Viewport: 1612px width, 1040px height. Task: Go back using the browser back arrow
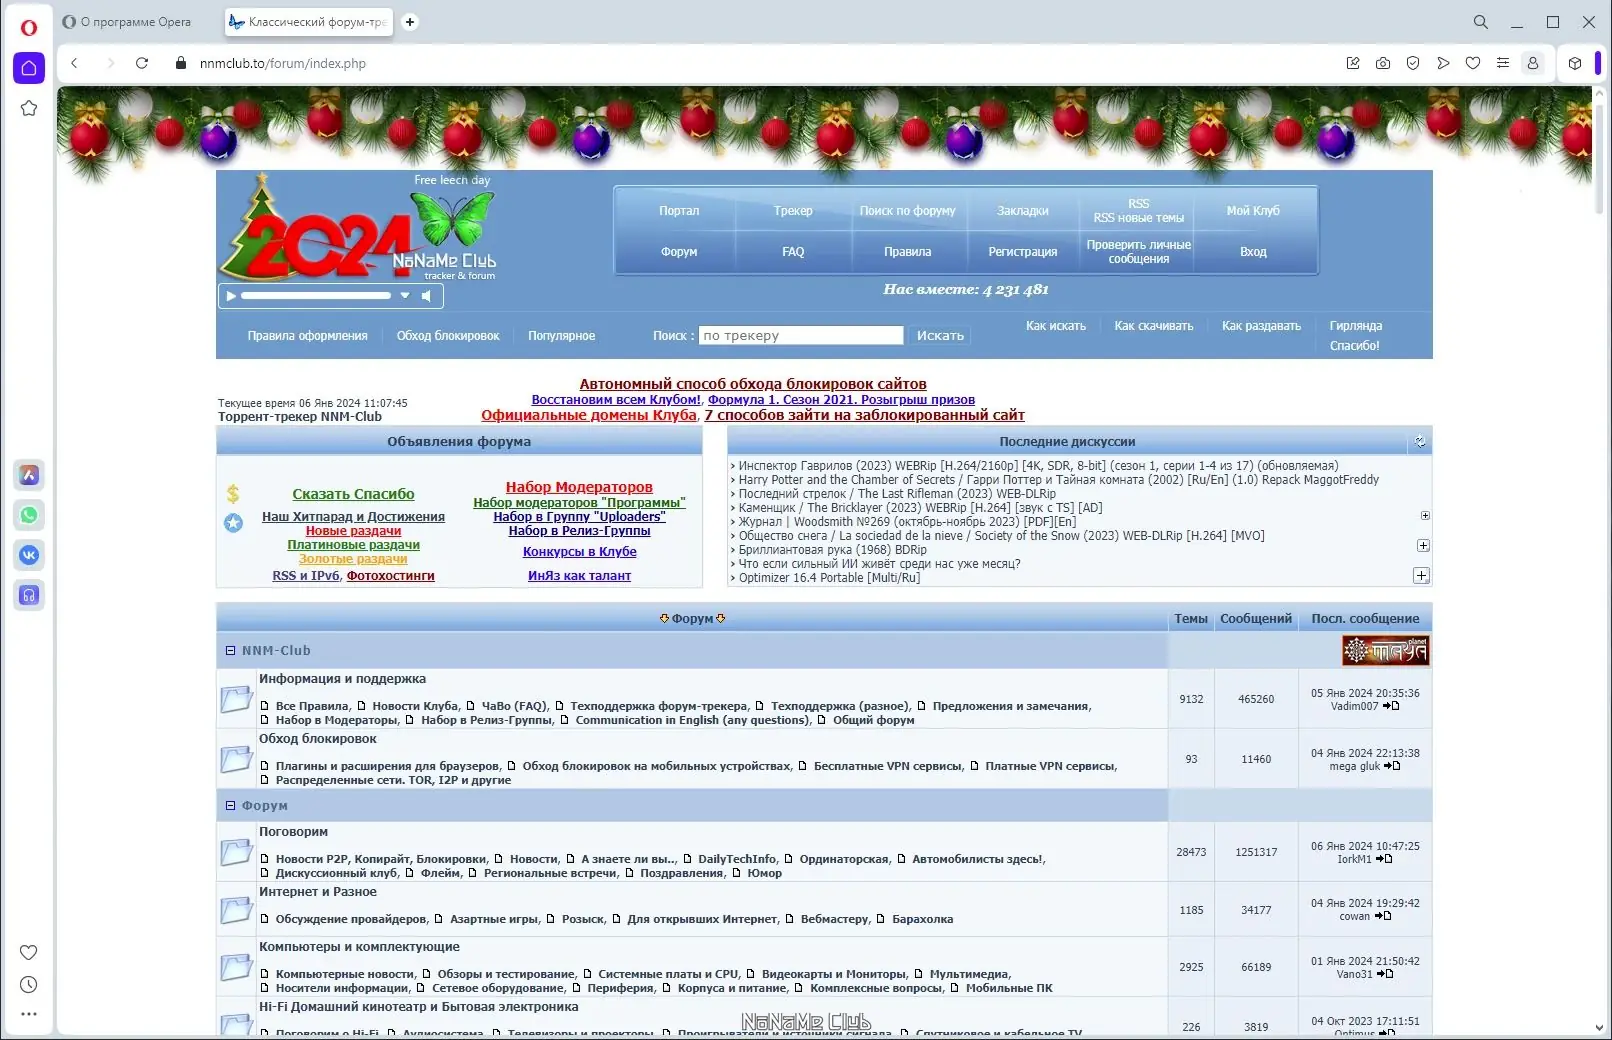point(75,63)
